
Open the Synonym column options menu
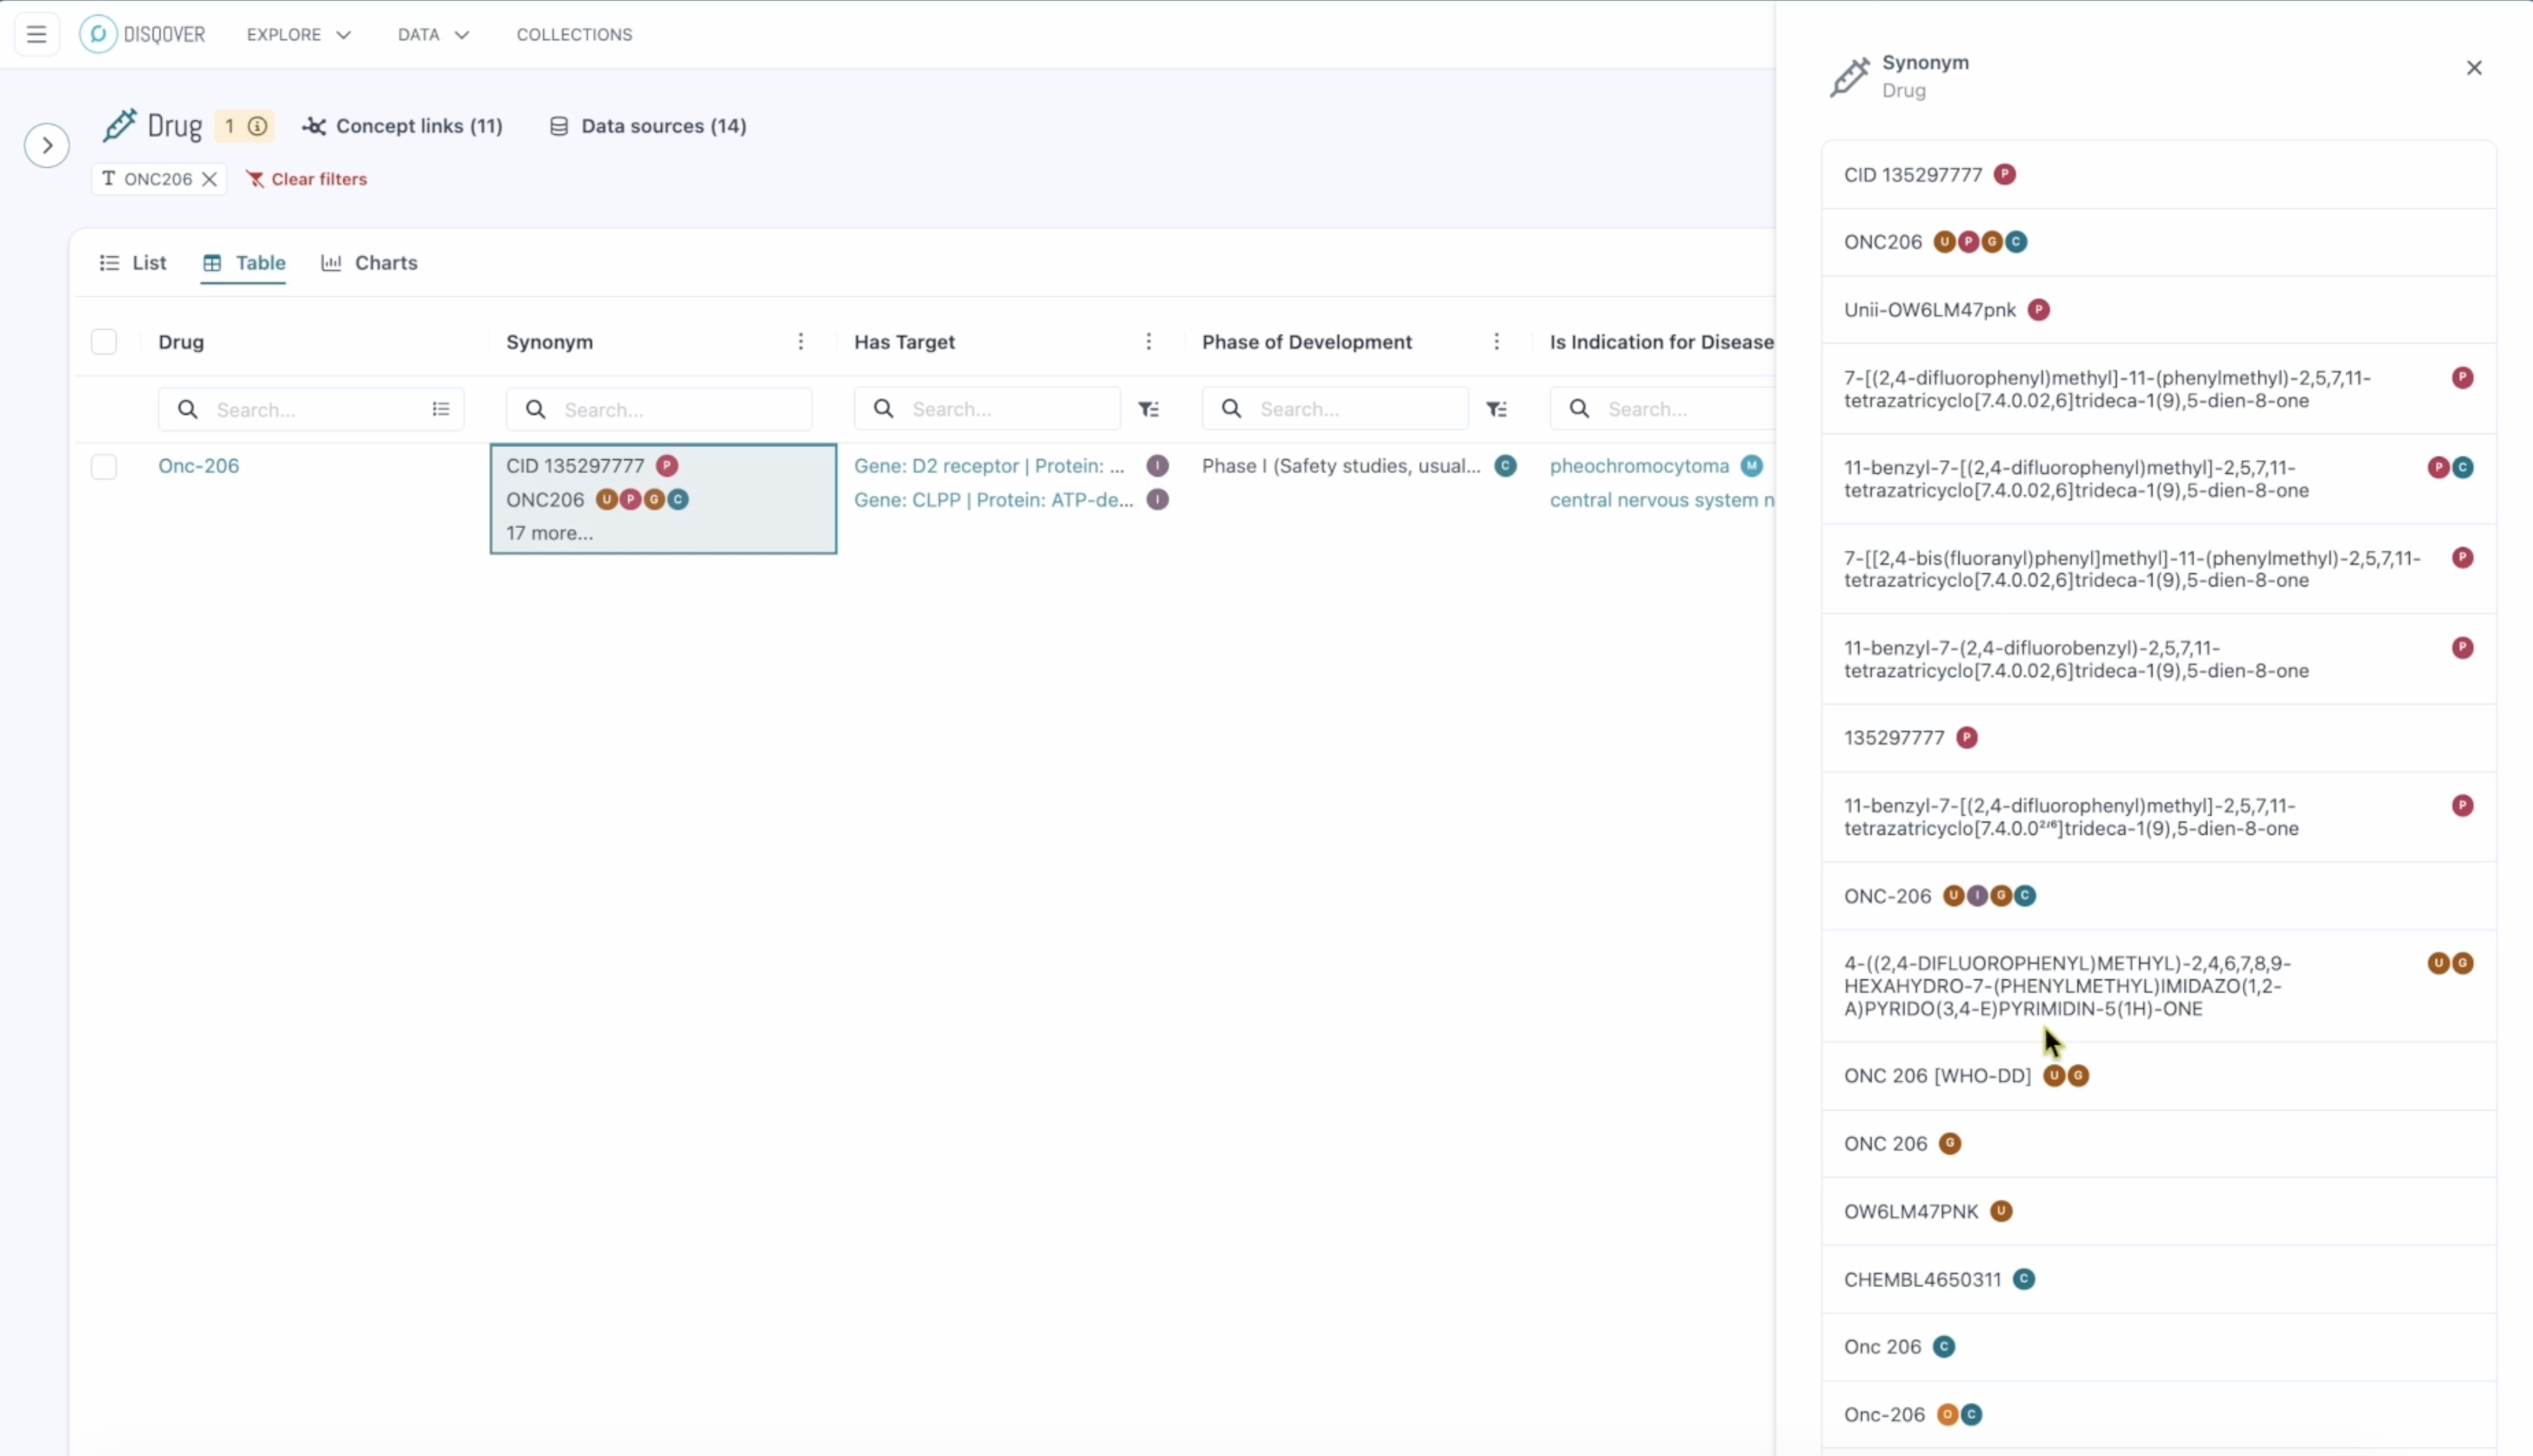tap(801, 342)
